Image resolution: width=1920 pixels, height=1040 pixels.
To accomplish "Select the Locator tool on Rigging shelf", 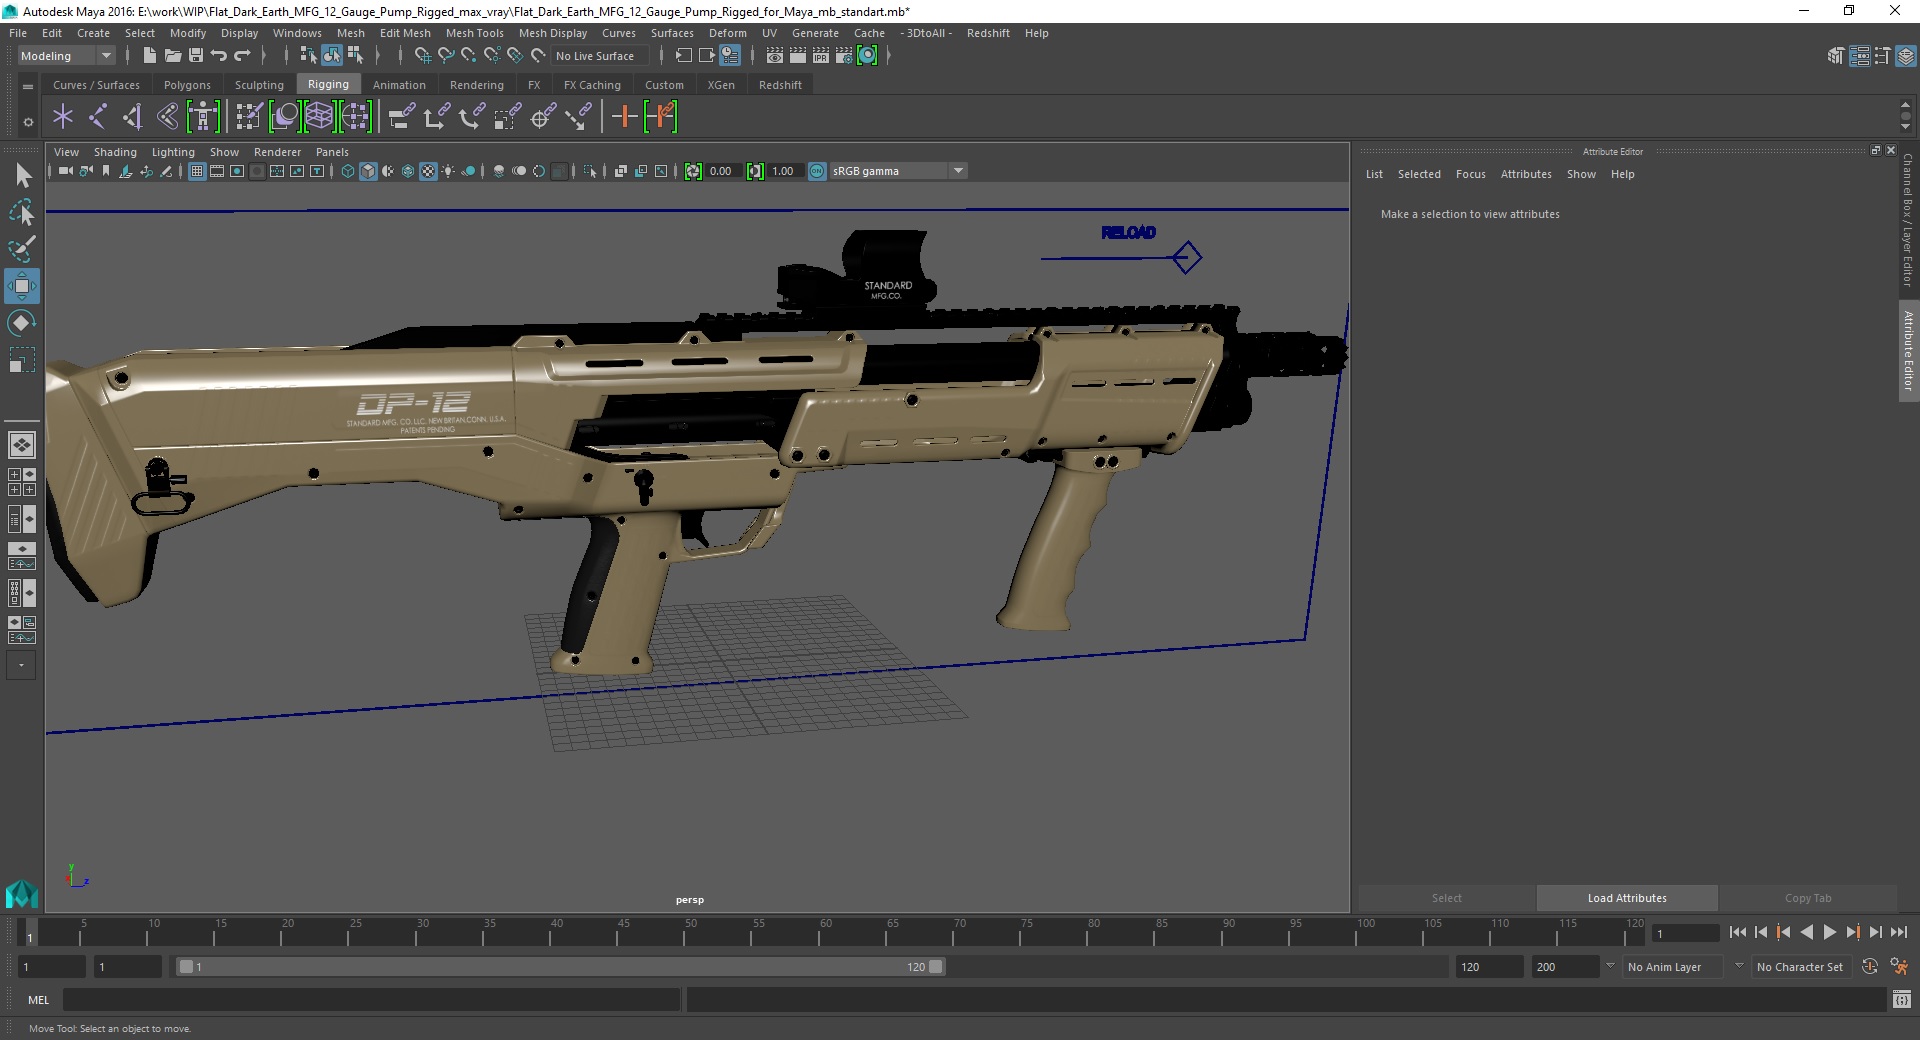I will tap(63, 117).
